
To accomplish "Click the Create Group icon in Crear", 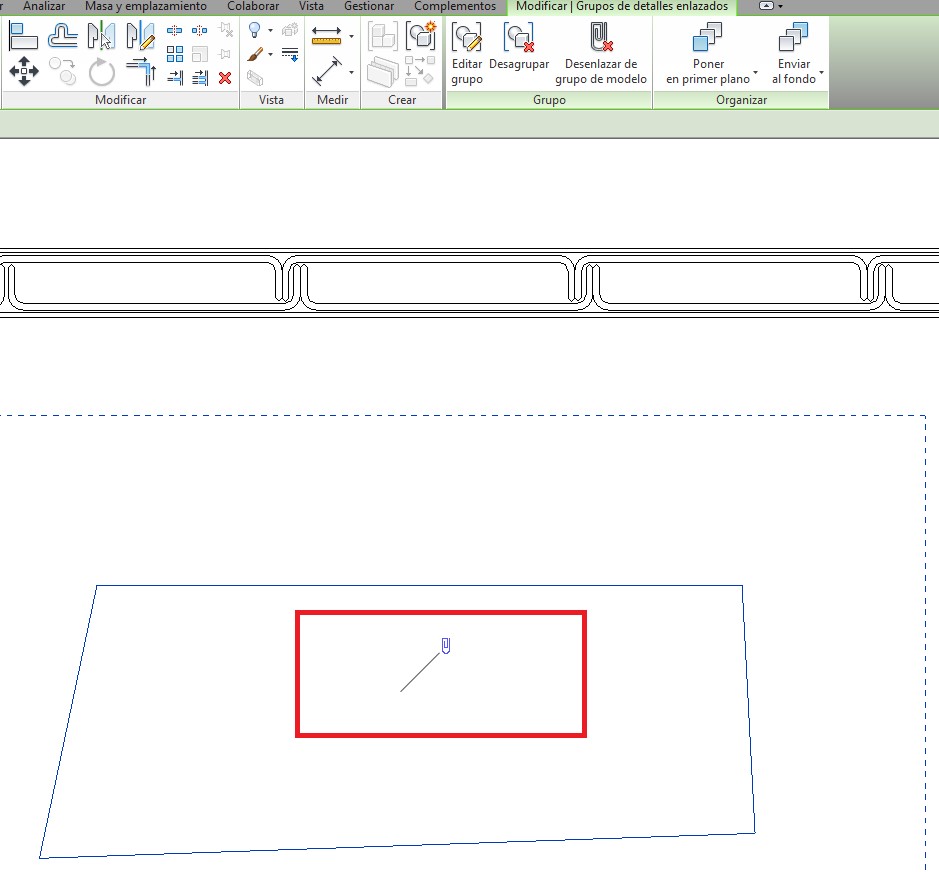I will tap(420, 37).
